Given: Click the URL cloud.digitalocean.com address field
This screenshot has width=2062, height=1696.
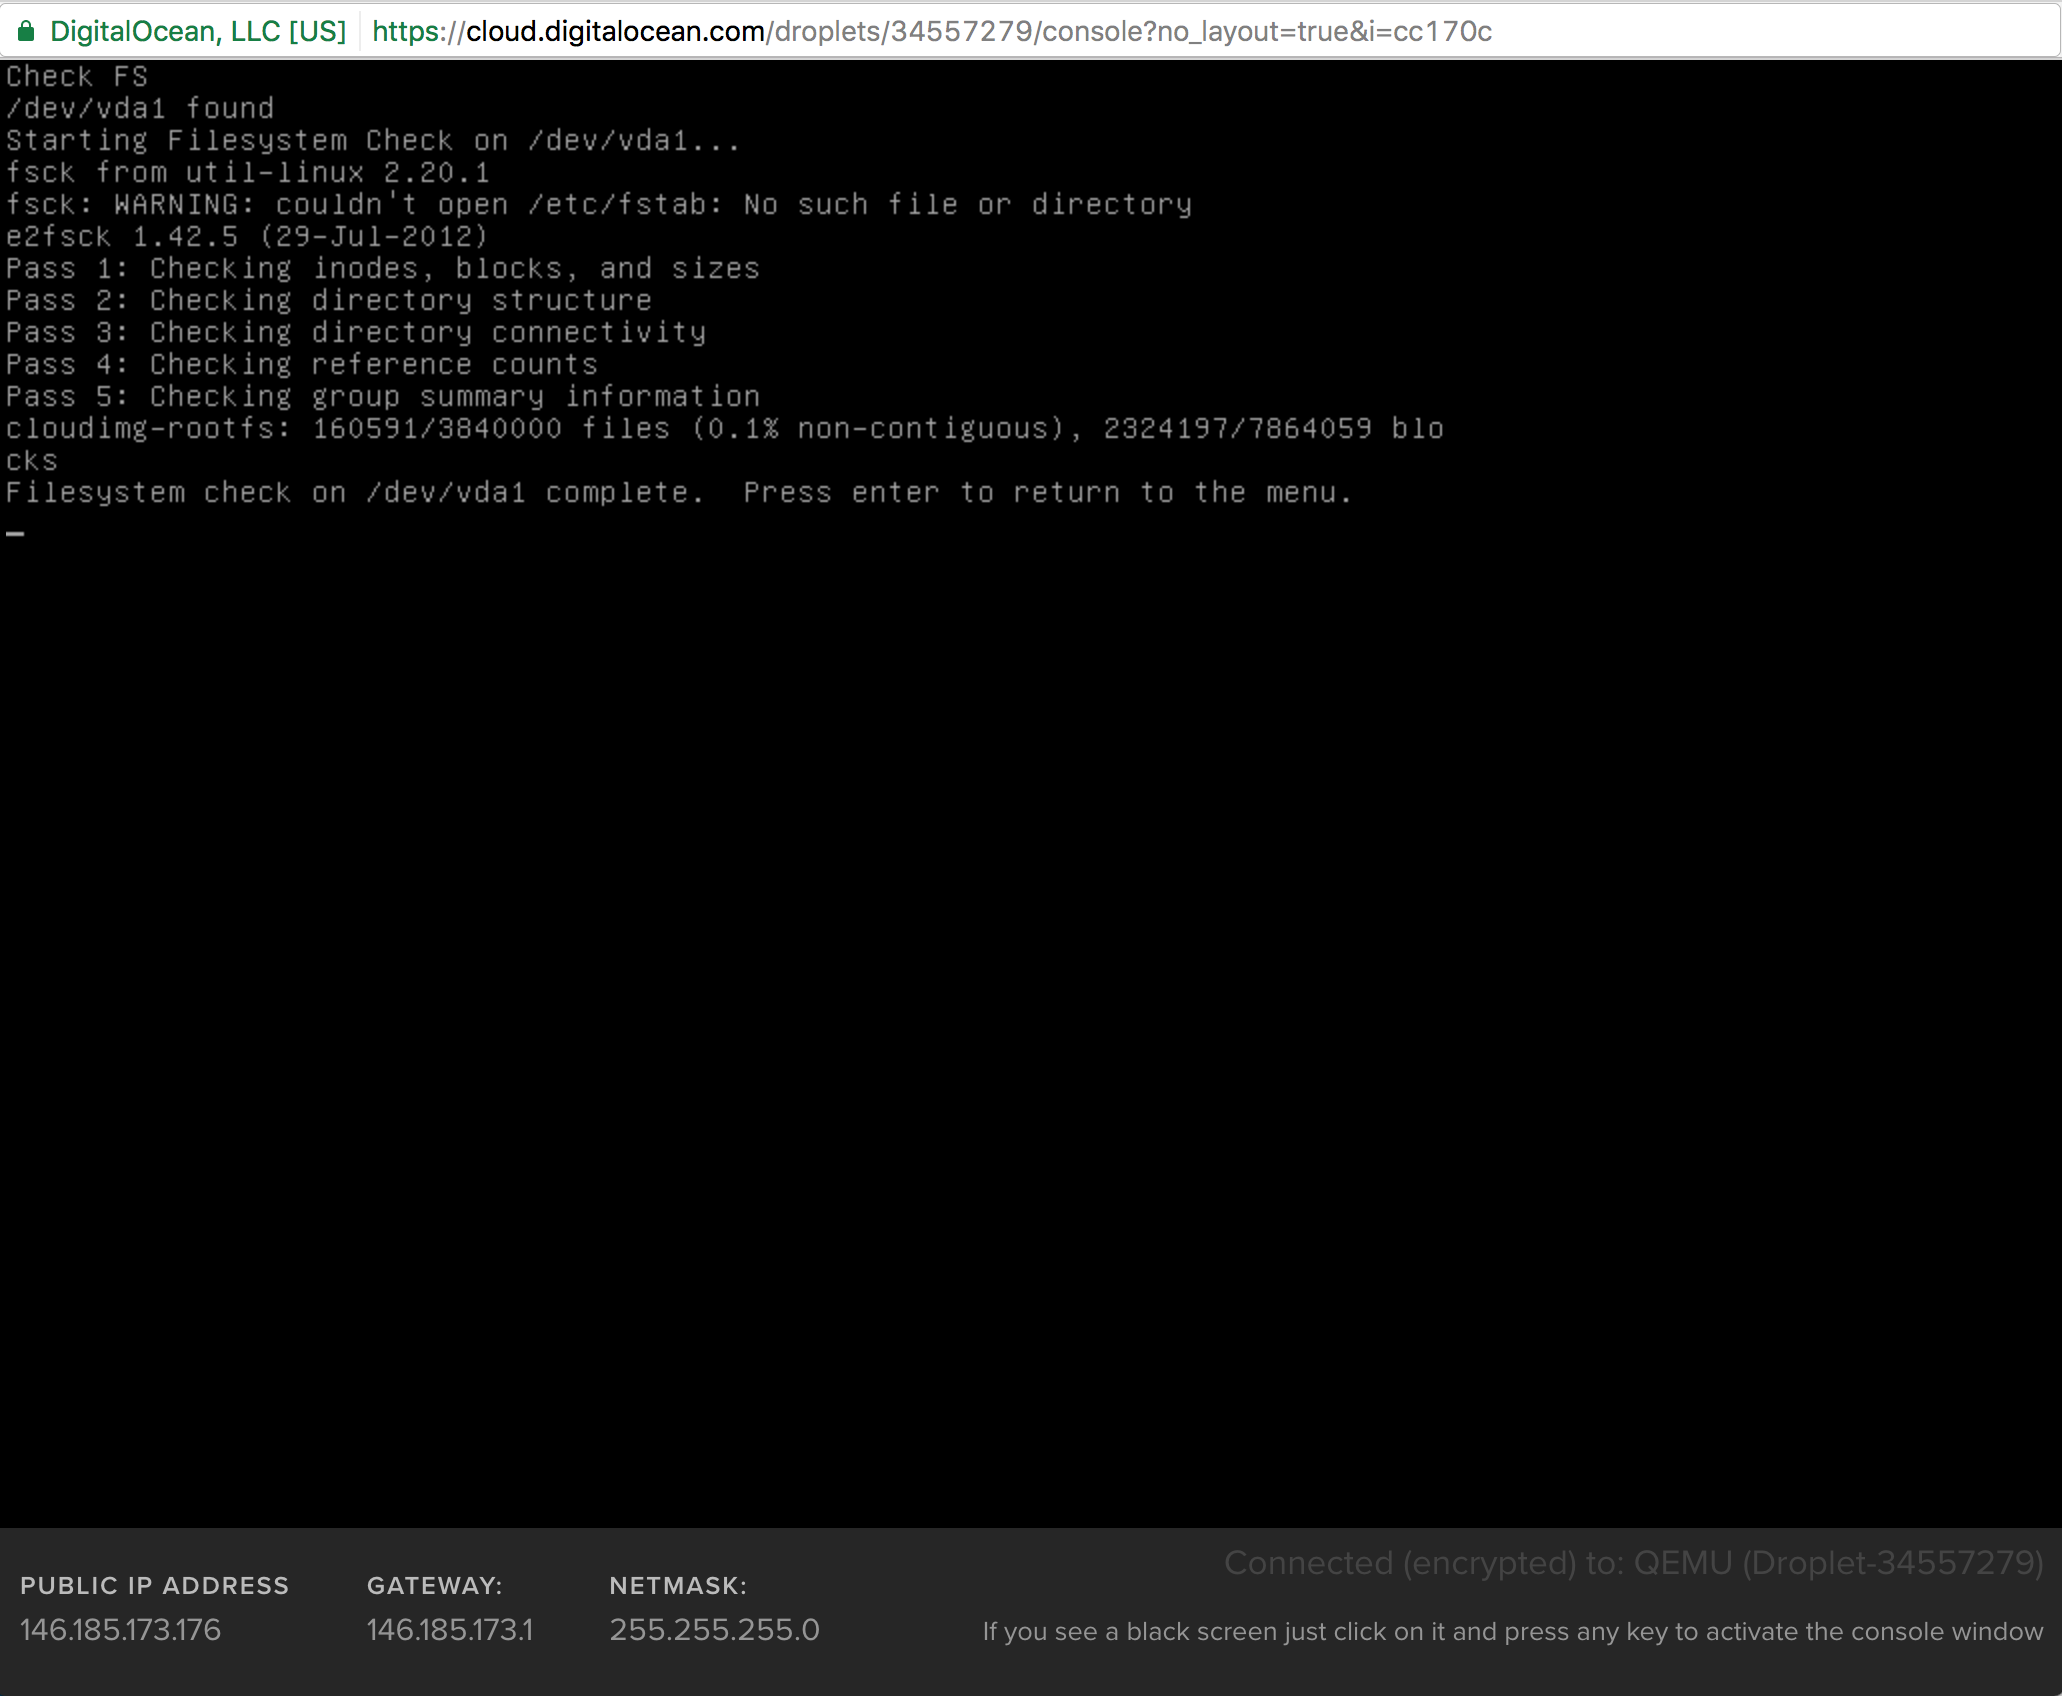Looking at the screenshot, I should (x=932, y=31).
